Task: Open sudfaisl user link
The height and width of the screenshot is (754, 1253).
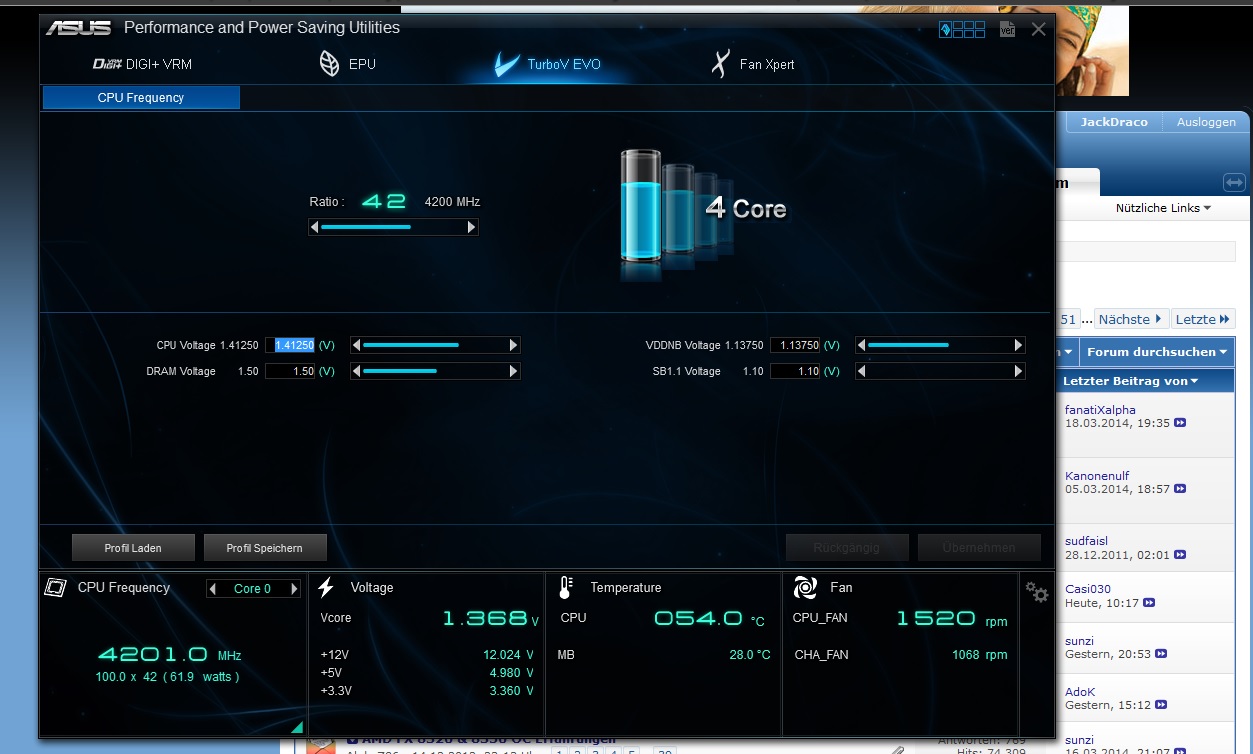Action: (x=1086, y=541)
